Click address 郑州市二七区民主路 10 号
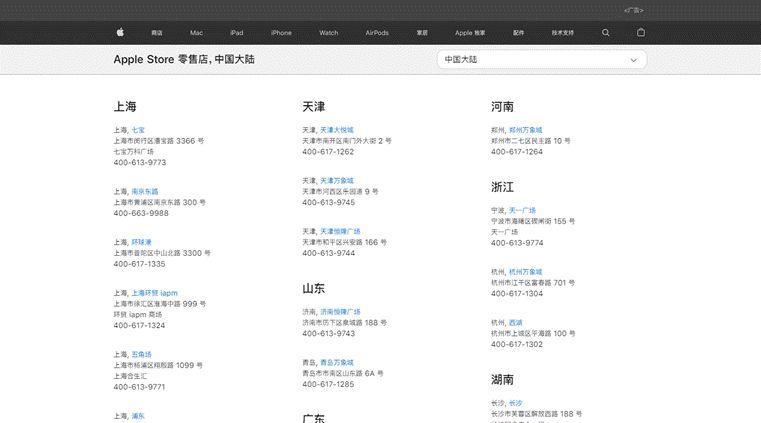 click(x=531, y=141)
